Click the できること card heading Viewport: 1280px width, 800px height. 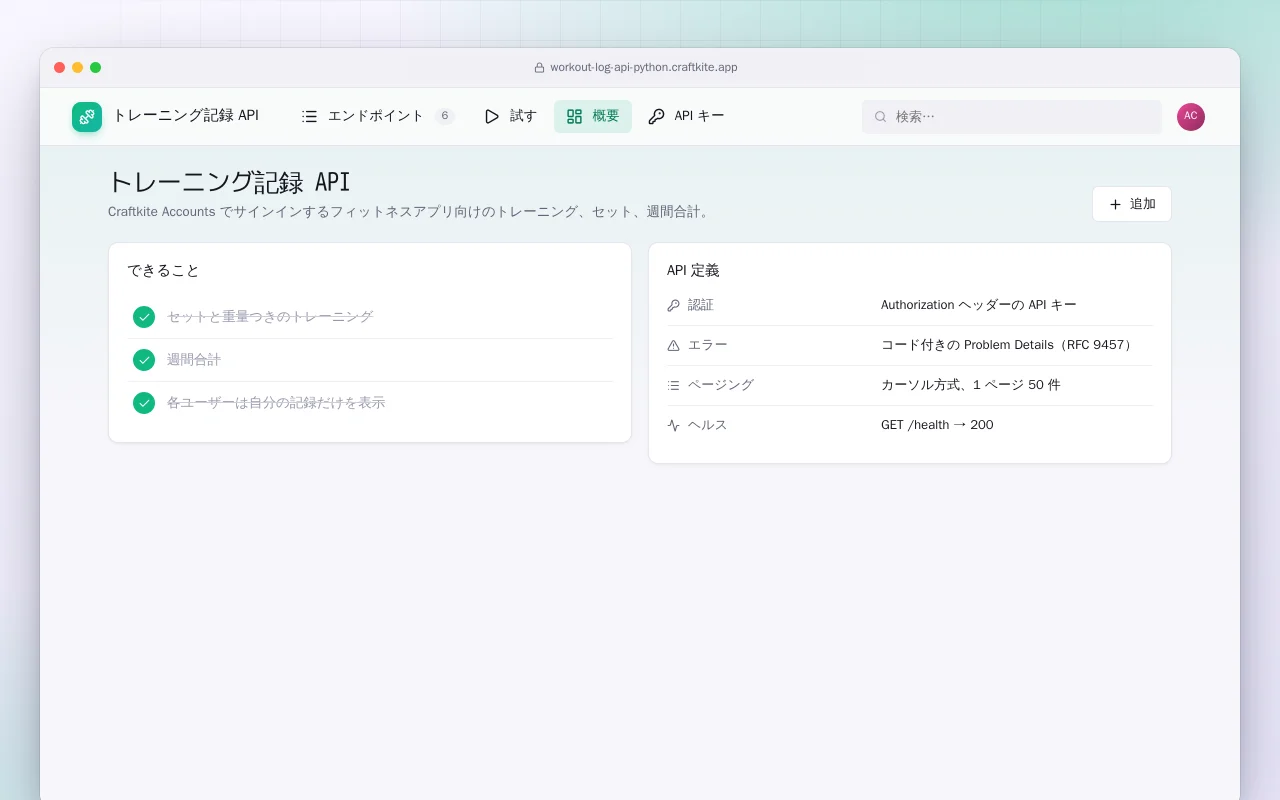pos(163,271)
